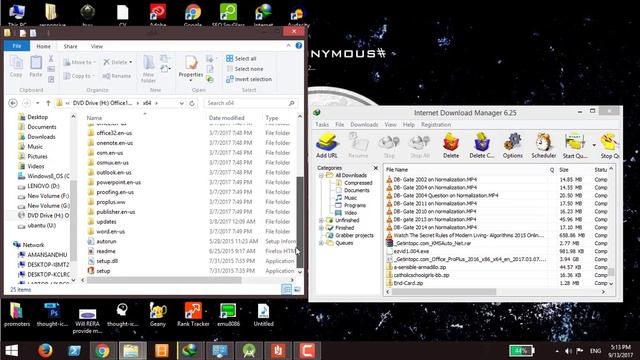
Task: Open the Scheduler clock icon in IDM
Action: pos(544,146)
